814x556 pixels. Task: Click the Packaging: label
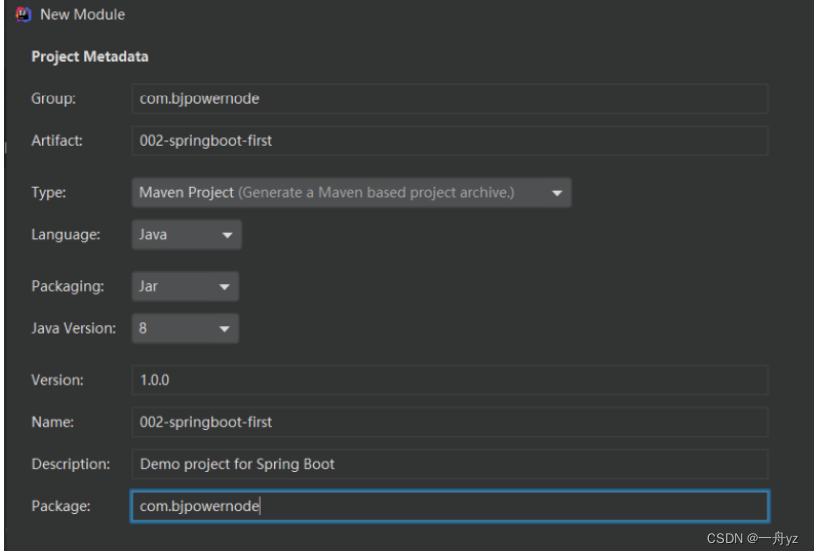[68, 287]
